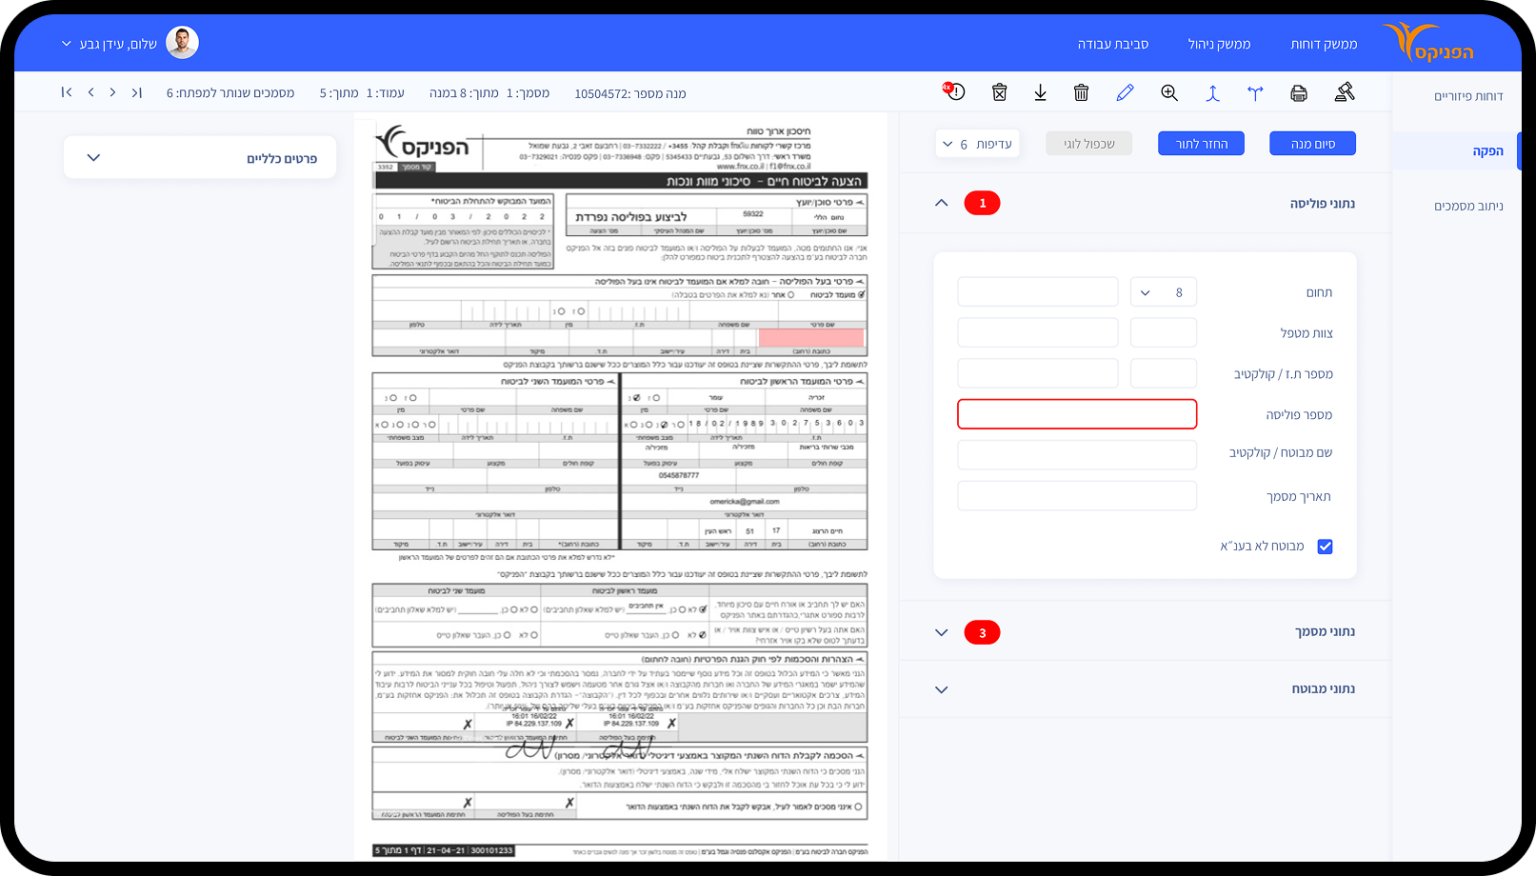Screen dimensions: 1536x876
Task: Download the document with the arrow icon
Action: (x=1040, y=93)
